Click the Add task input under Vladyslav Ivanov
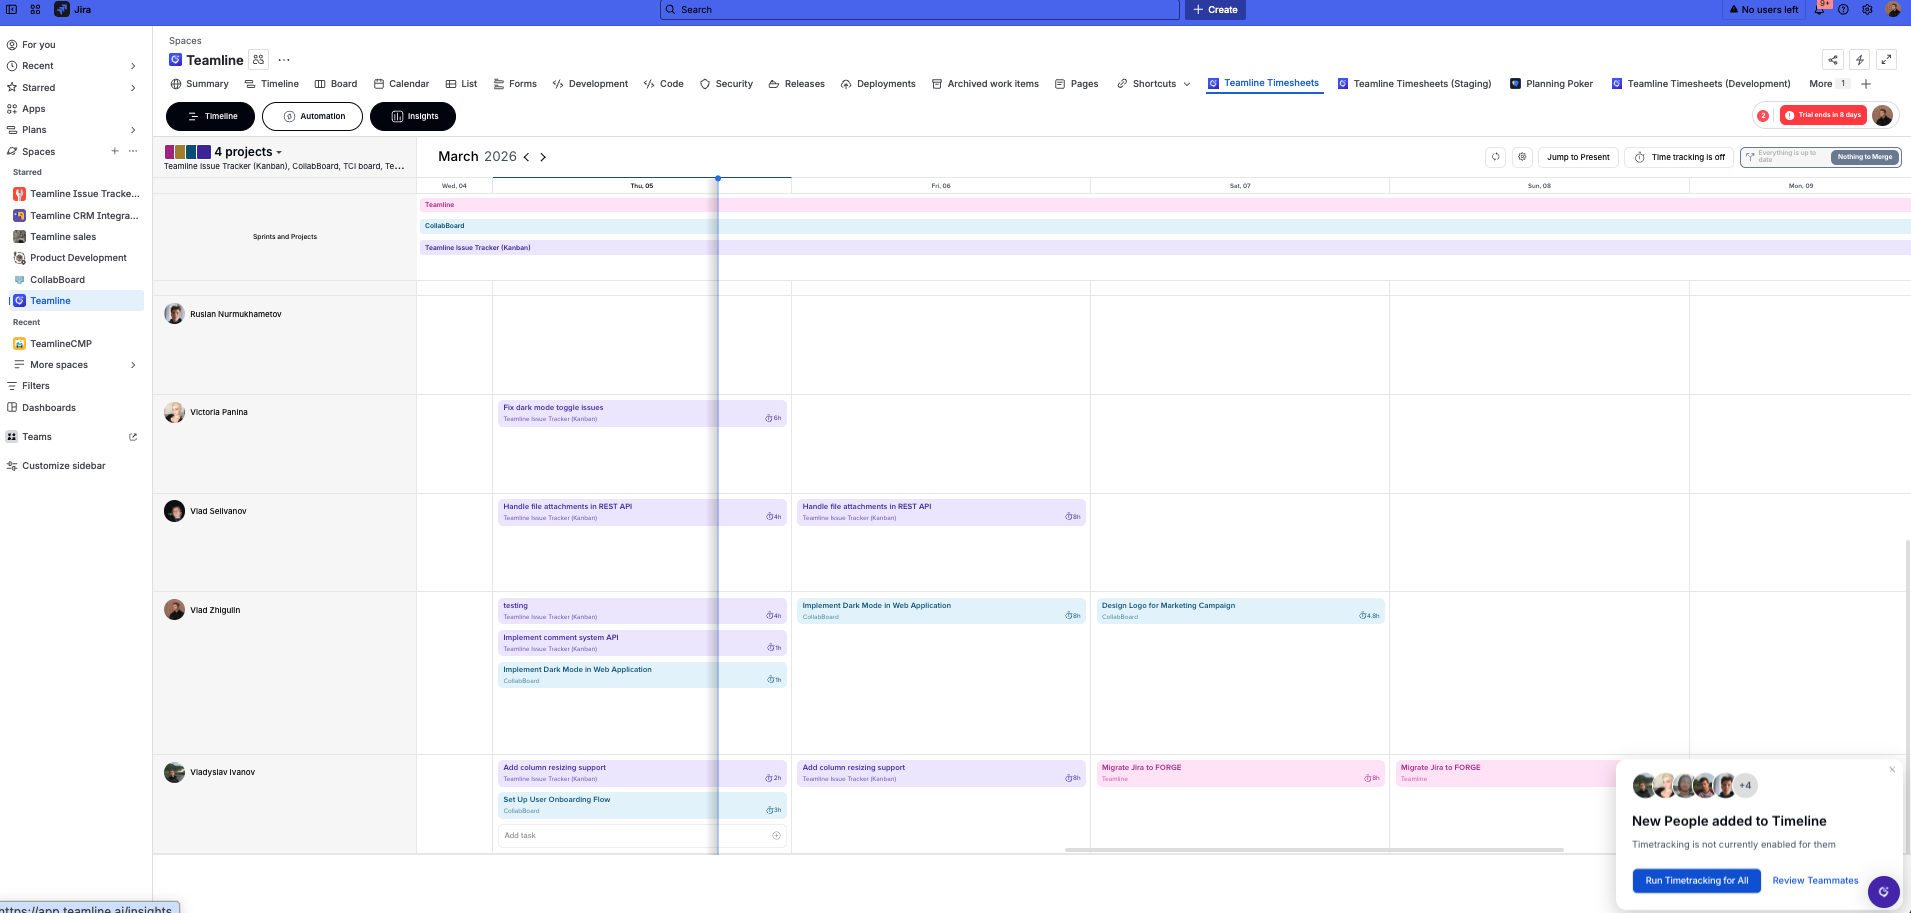The width and height of the screenshot is (1911, 913). [x=642, y=836]
